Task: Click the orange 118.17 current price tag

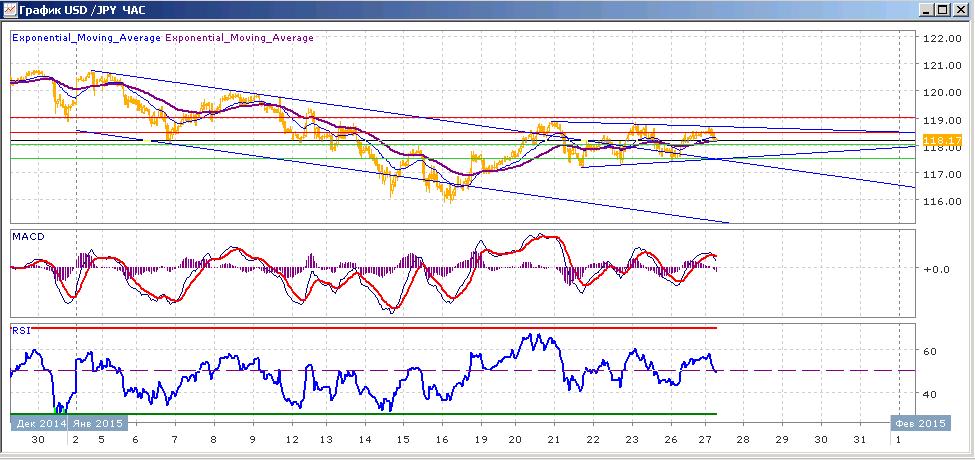Action: 943,140
